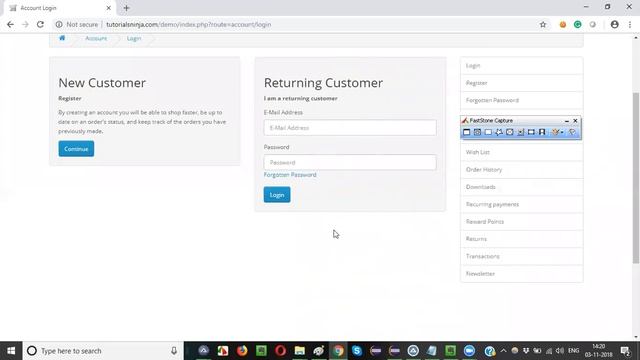Image resolution: width=640 pixels, height=360 pixels.
Task: Show hidden system tray icons
Action: (x=503, y=351)
